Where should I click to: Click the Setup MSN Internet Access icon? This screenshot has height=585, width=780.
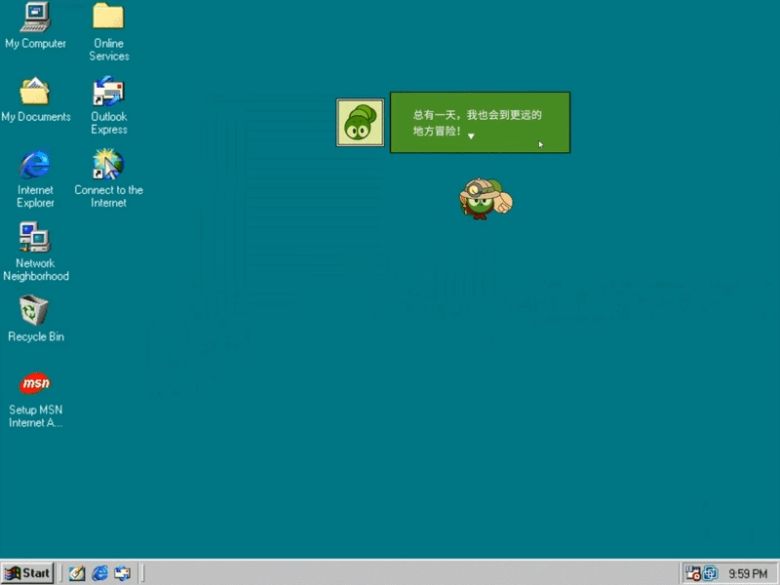click(x=35, y=384)
